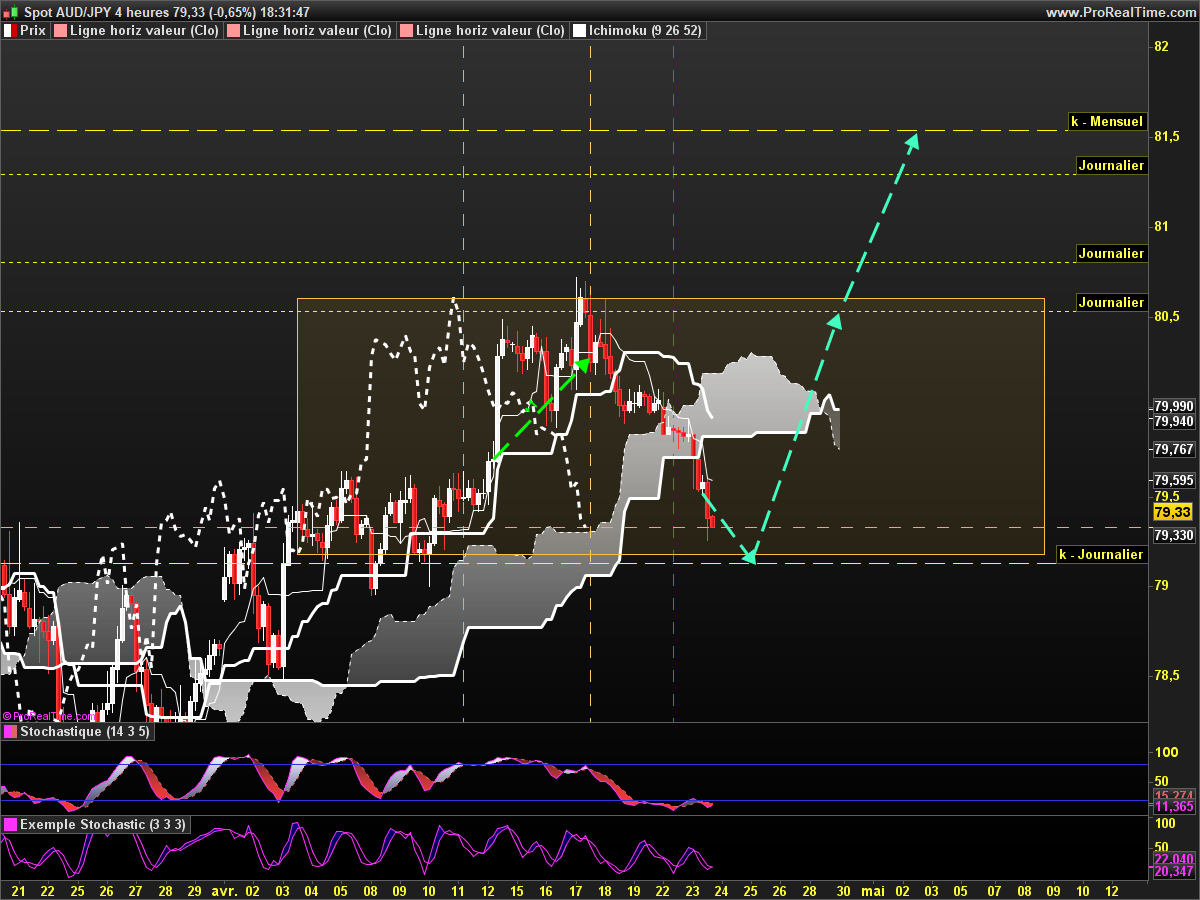Click the 78,5 price axis value
This screenshot has height=900, width=1200.
click(1166, 676)
